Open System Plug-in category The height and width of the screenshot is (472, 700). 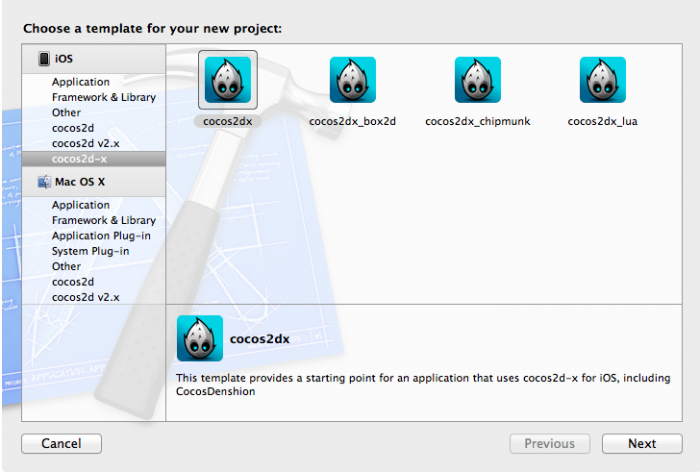(90, 251)
